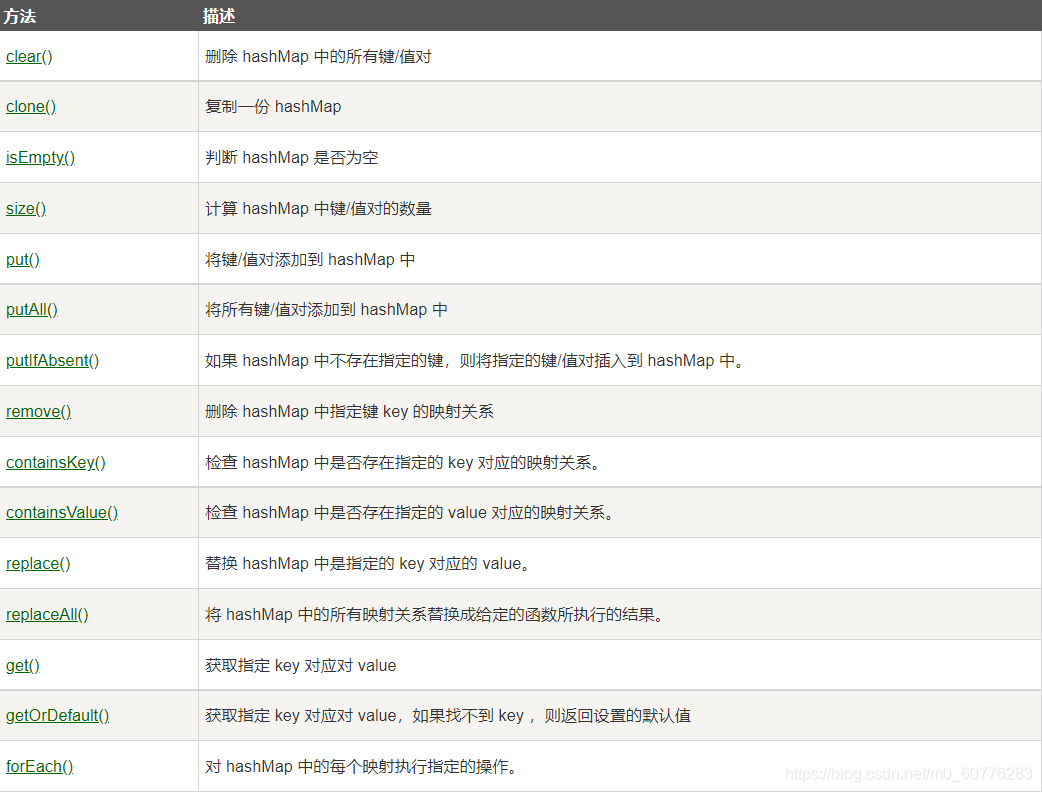Open the replace() method link
Screen dimensions: 1042x792
tap(39, 563)
